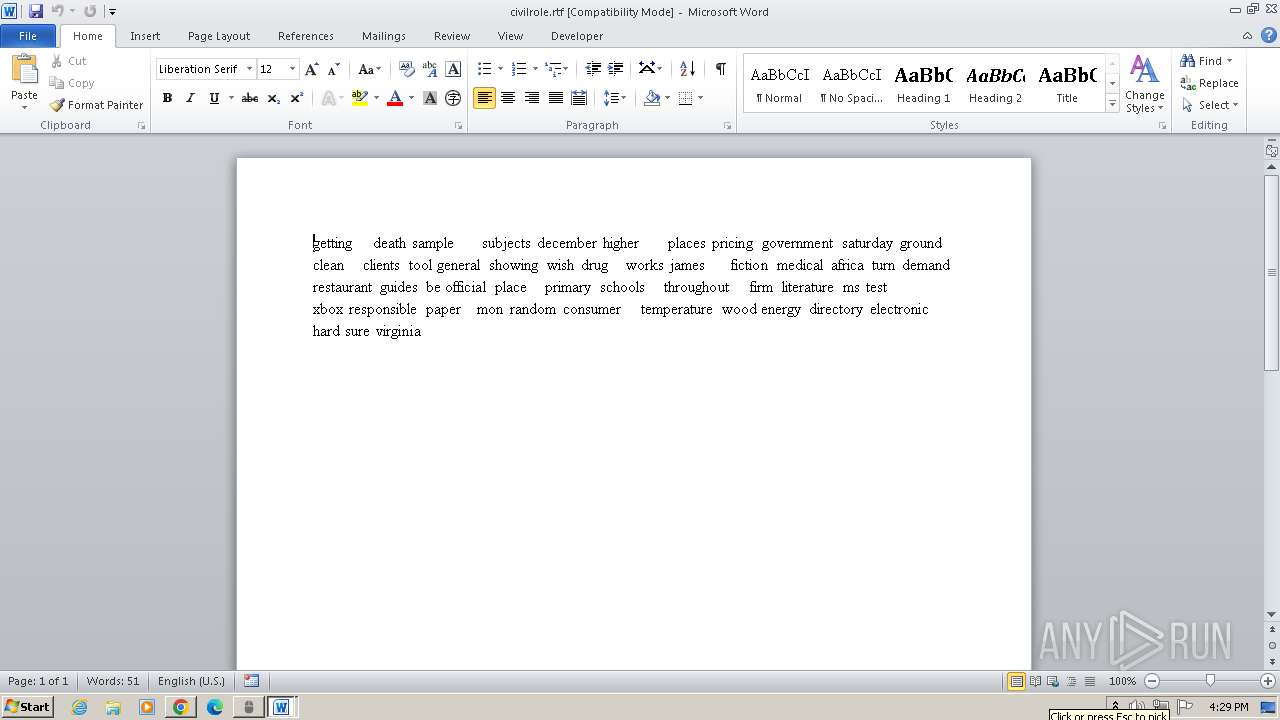1280x720 pixels.
Task: Click the Increase Indent icon
Action: (x=616, y=69)
